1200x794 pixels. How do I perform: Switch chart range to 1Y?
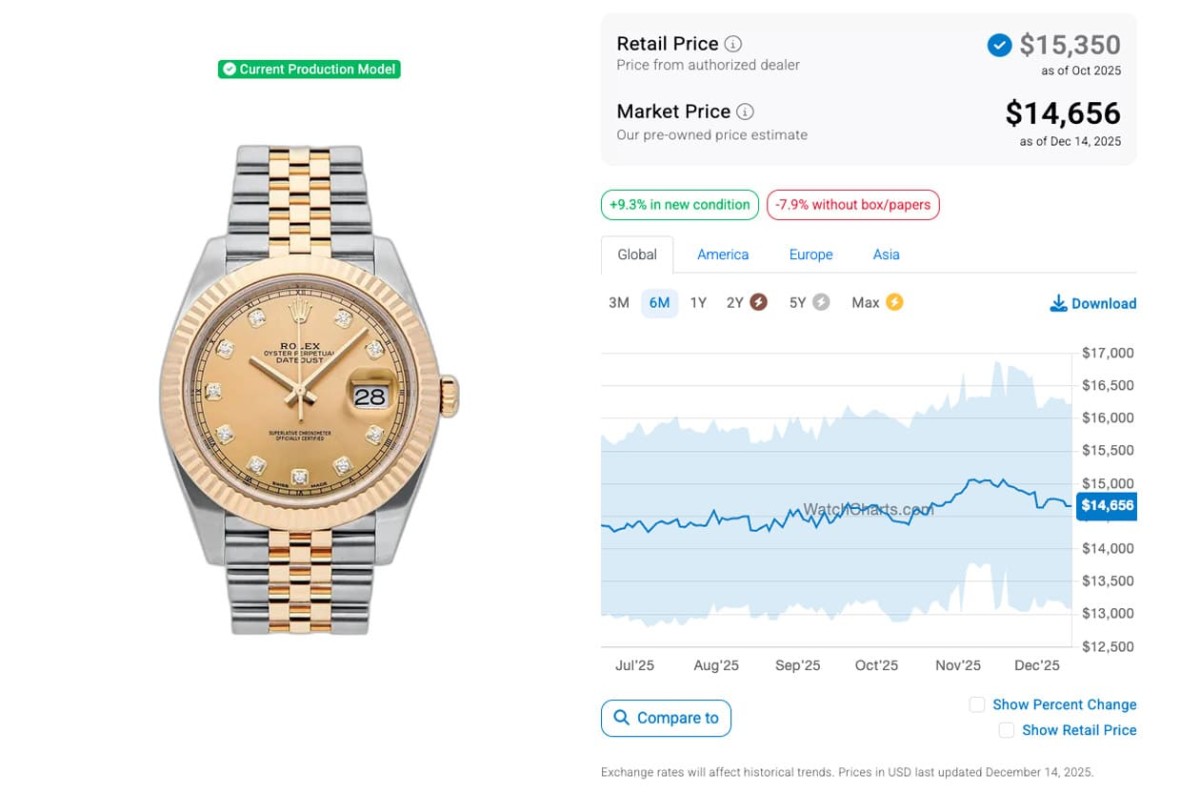click(698, 303)
